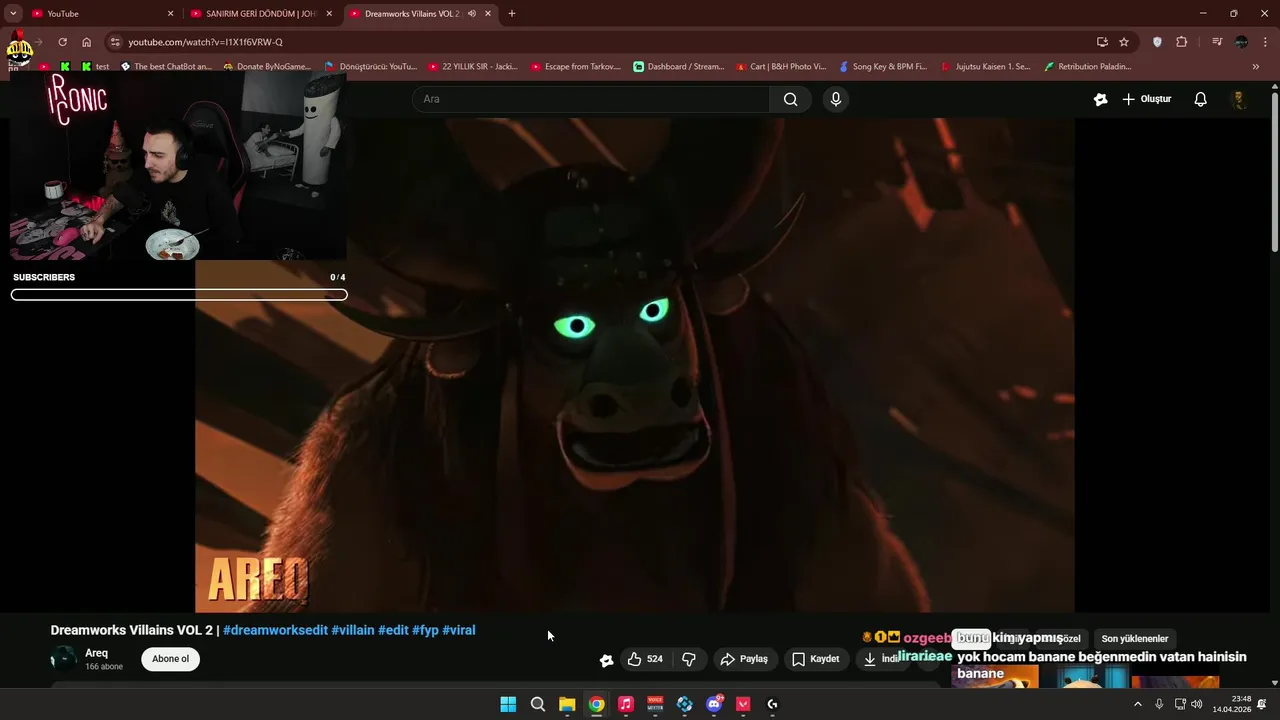The image size is (1280, 720).
Task: Open Windows taskbar search
Action: (538, 704)
